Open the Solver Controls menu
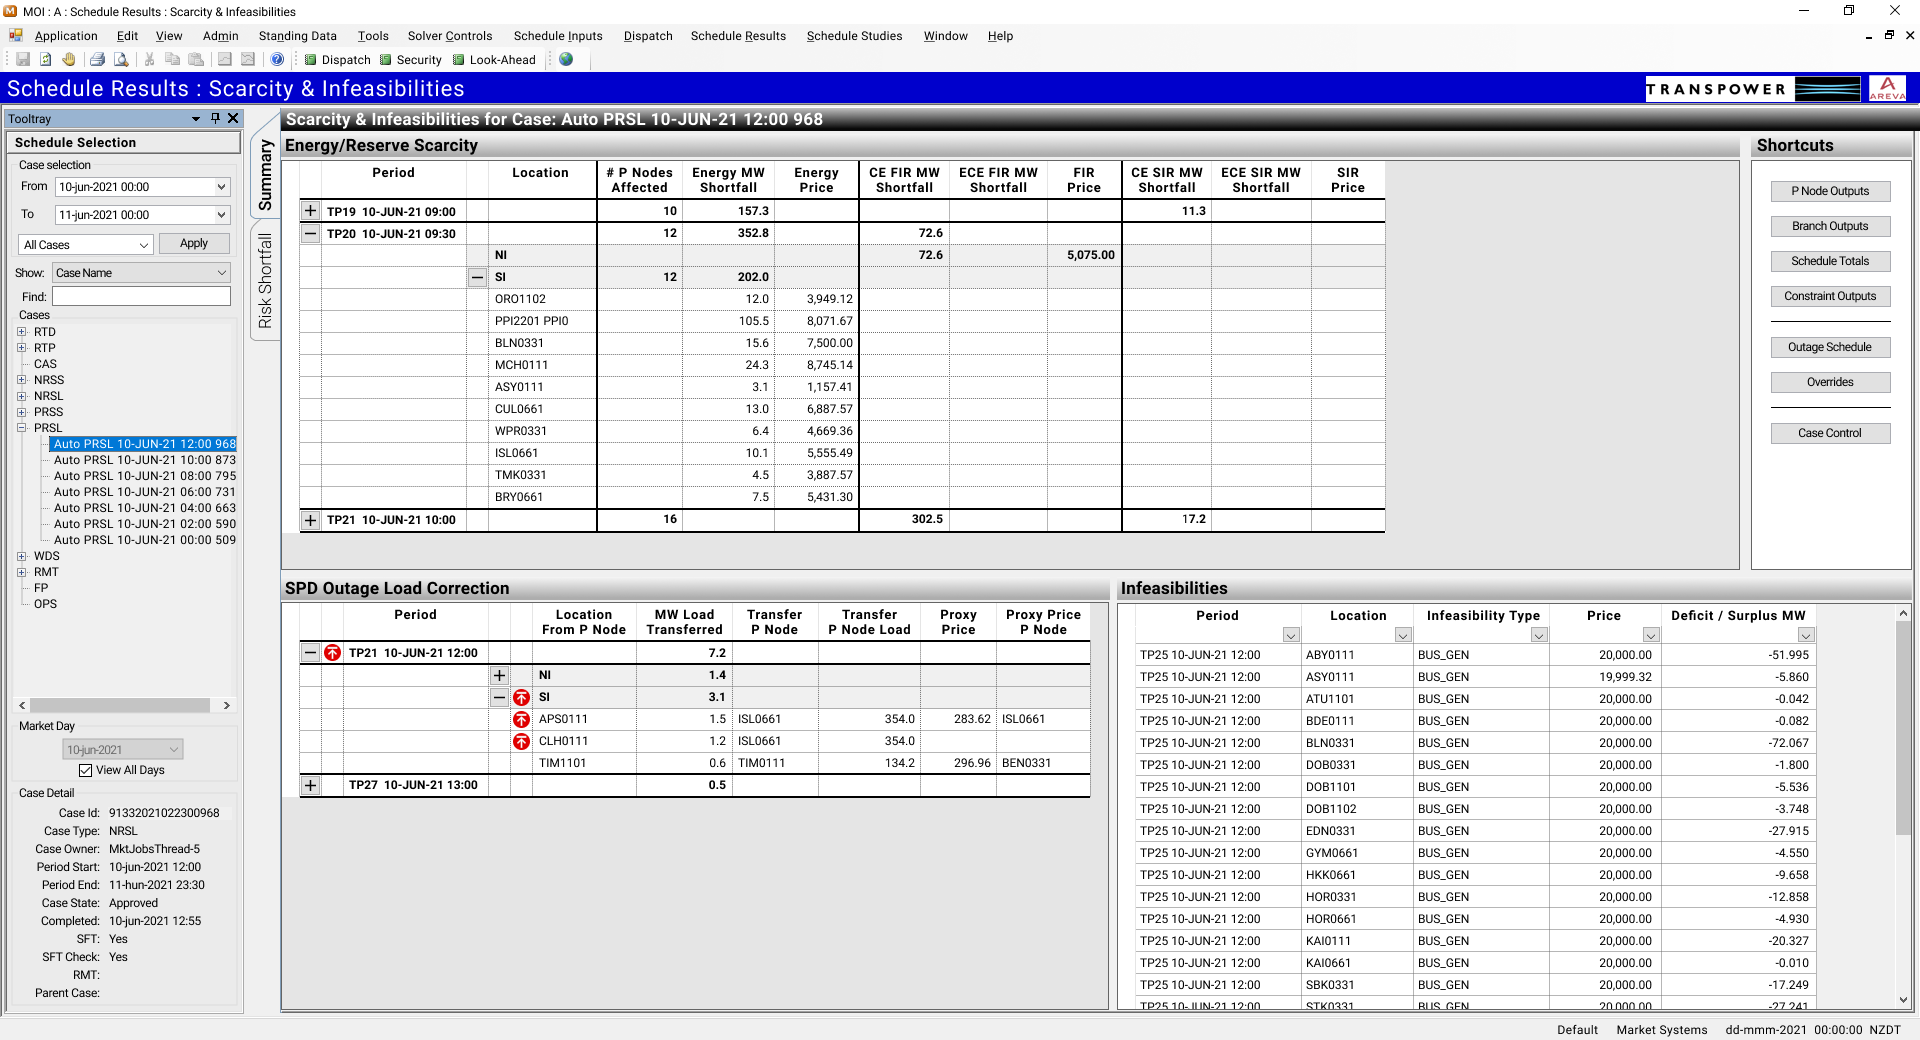 pyautogui.click(x=450, y=36)
